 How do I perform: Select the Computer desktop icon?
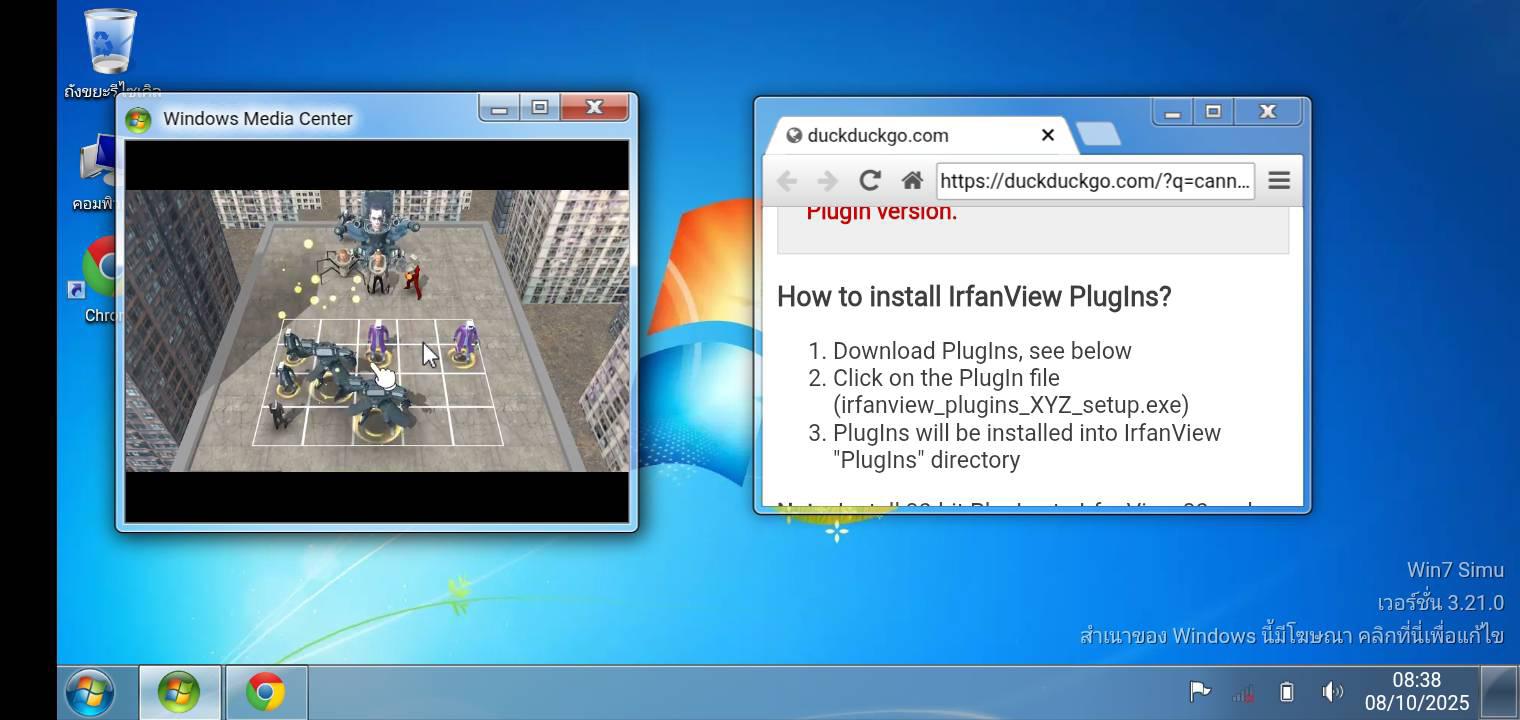pos(98,162)
